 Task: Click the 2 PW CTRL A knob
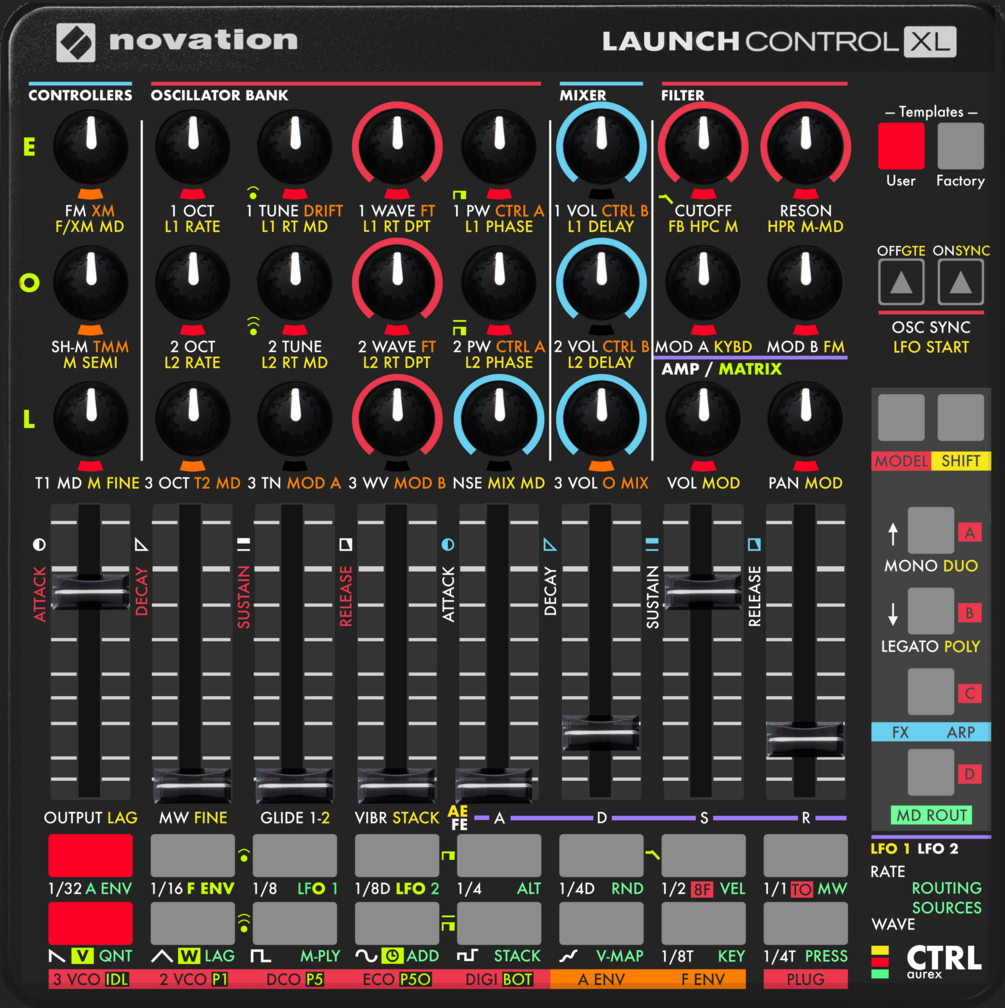pos(499,282)
